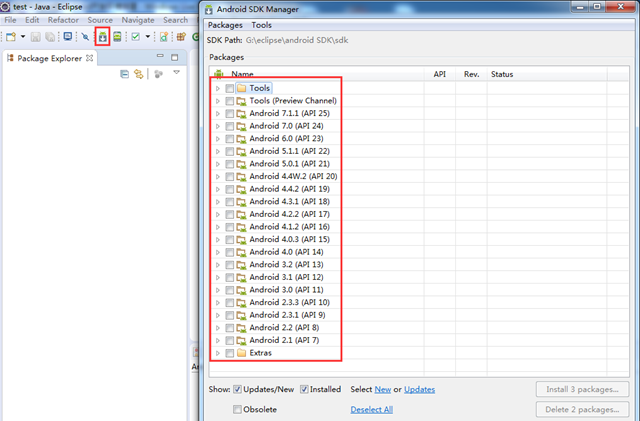Click the Android 7.1.1 (API 25) folder icon
Viewport: 640px width, 421px height.
coord(242,114)
